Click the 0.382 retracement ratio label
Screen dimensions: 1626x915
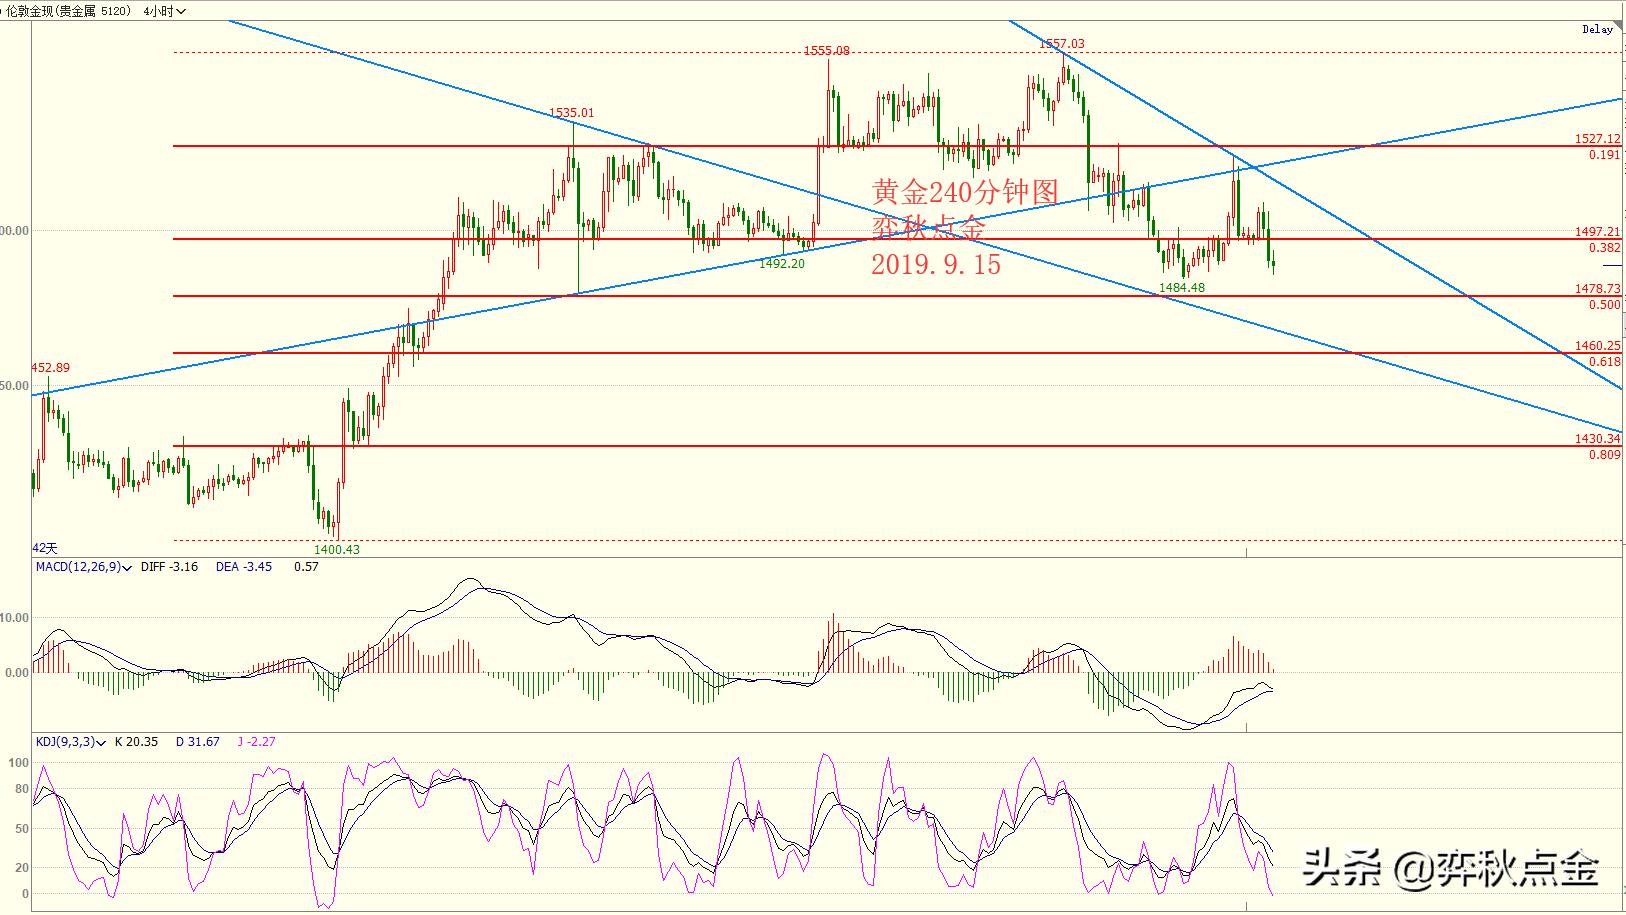1604,248
